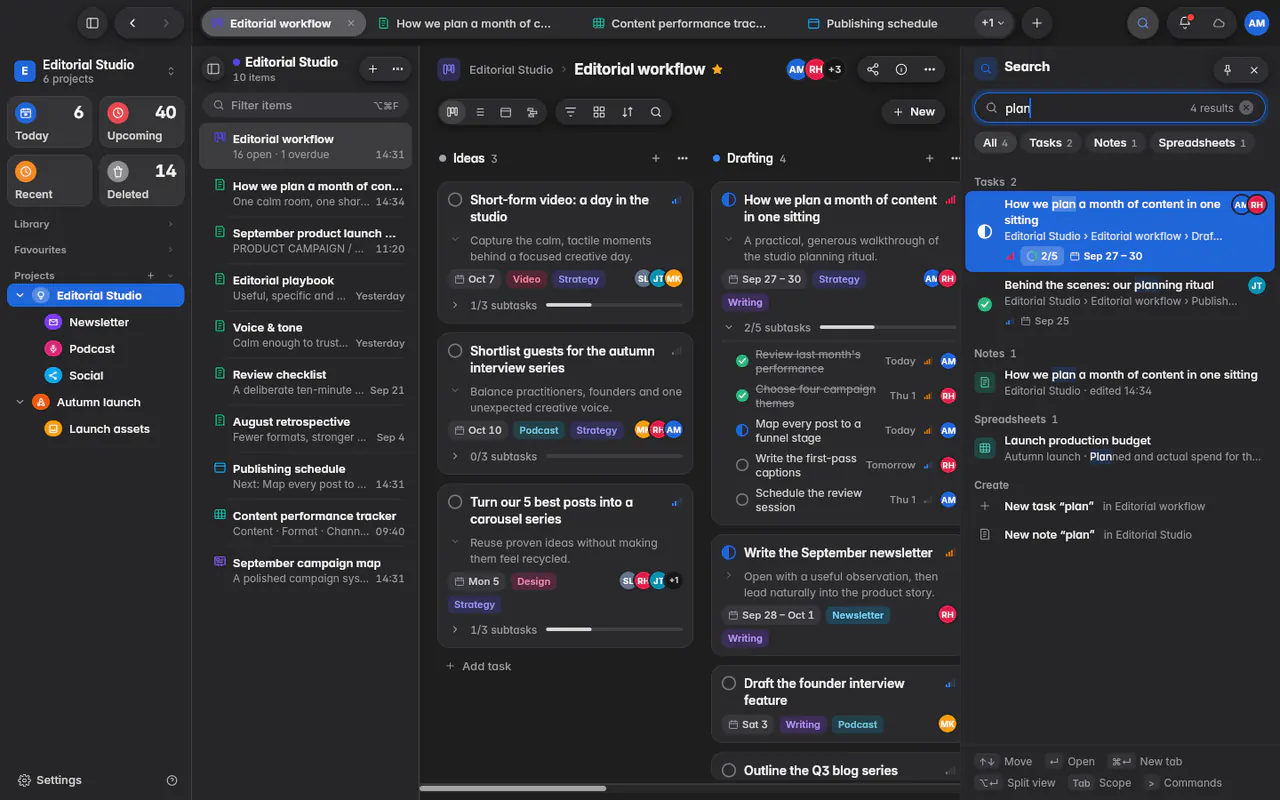Switch to the list view icon
1280x800 pixels.
click(480, 112)
